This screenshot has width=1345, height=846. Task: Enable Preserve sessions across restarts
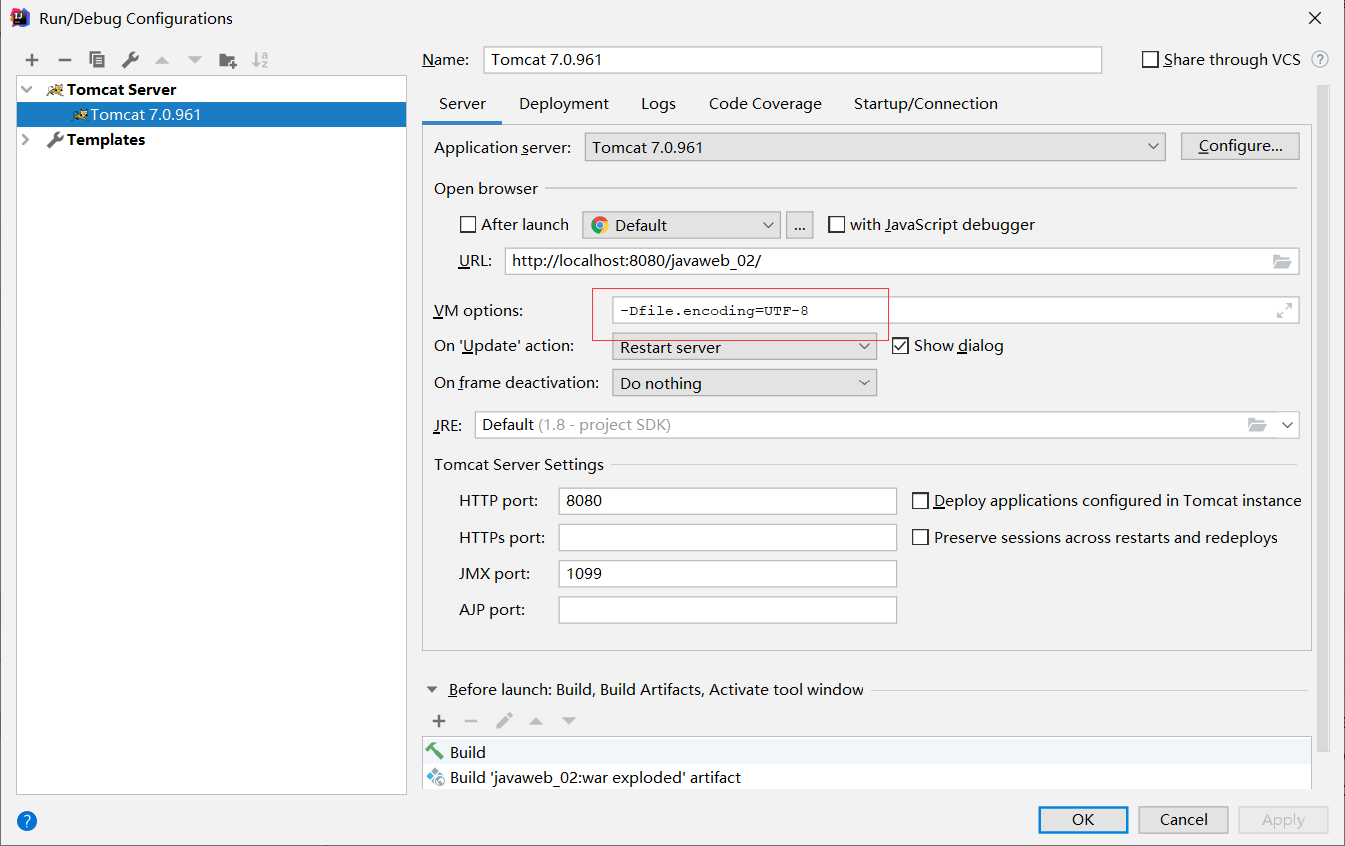point(920,538)
